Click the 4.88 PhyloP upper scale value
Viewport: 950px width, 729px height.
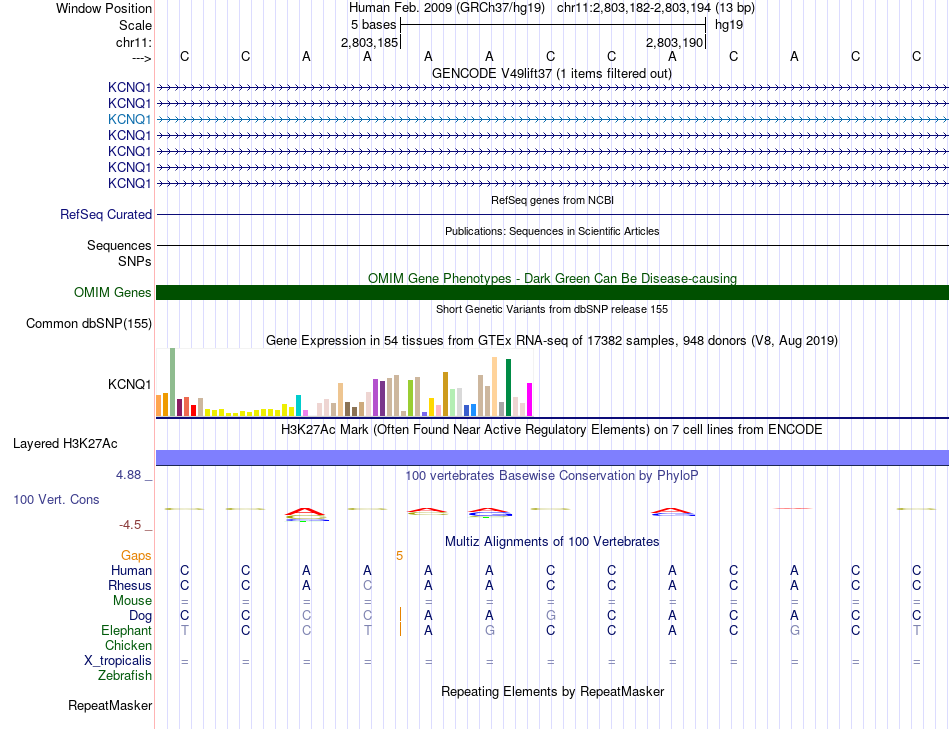coord(129,474)
